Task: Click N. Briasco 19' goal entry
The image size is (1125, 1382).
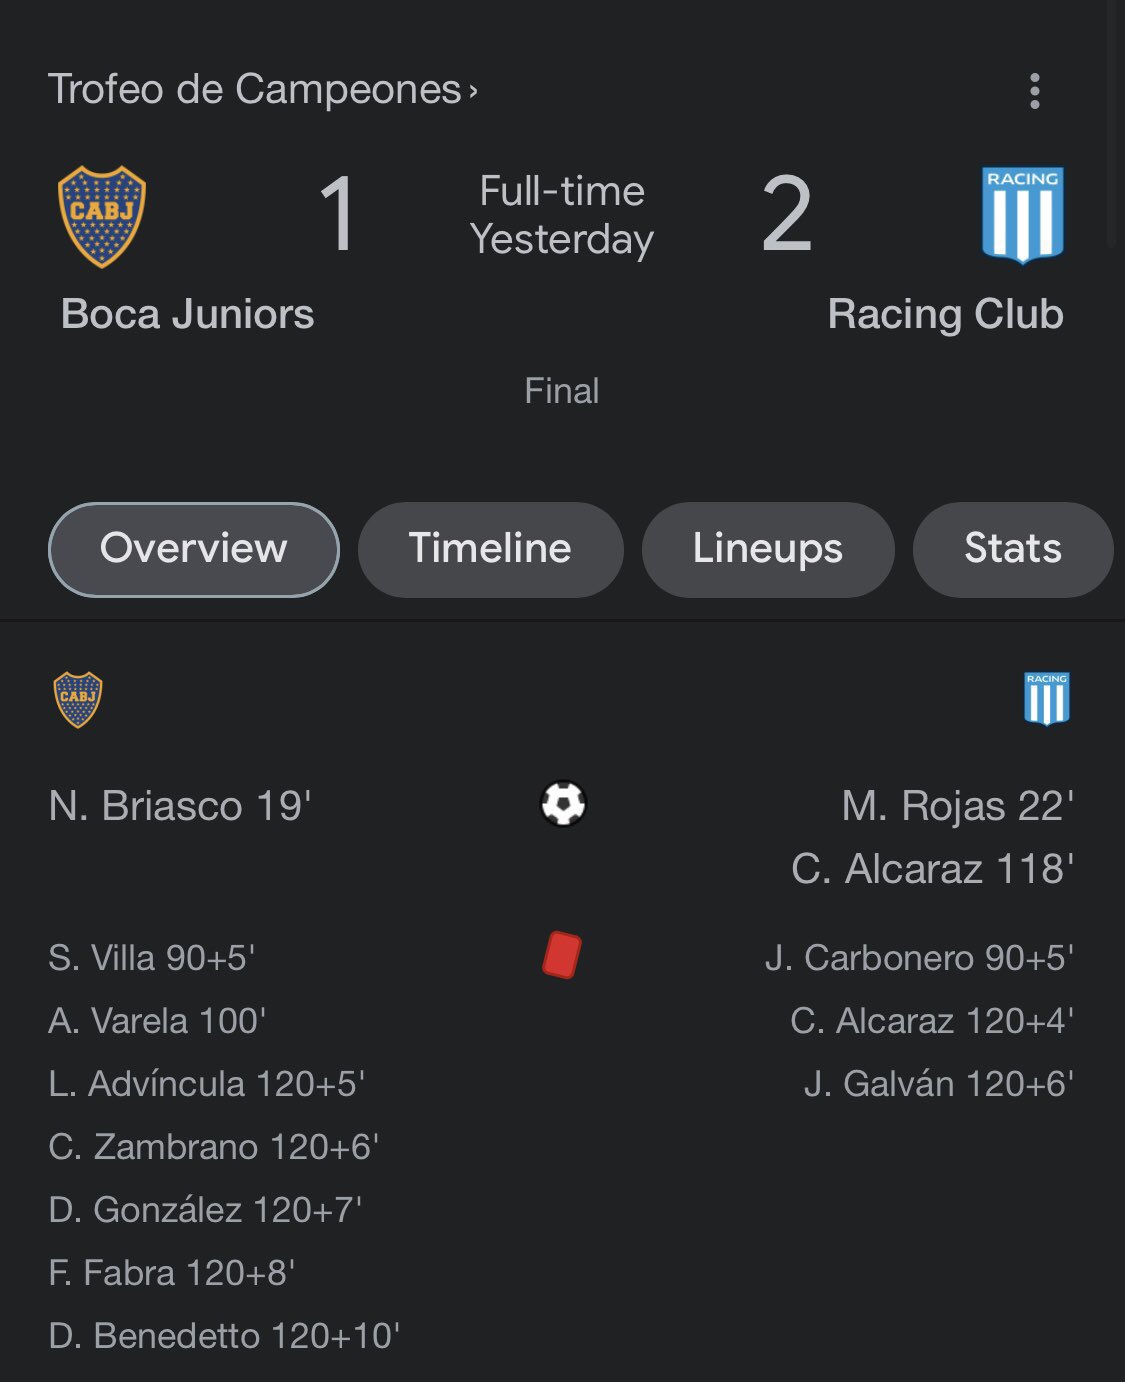Action: pos(180,806)
